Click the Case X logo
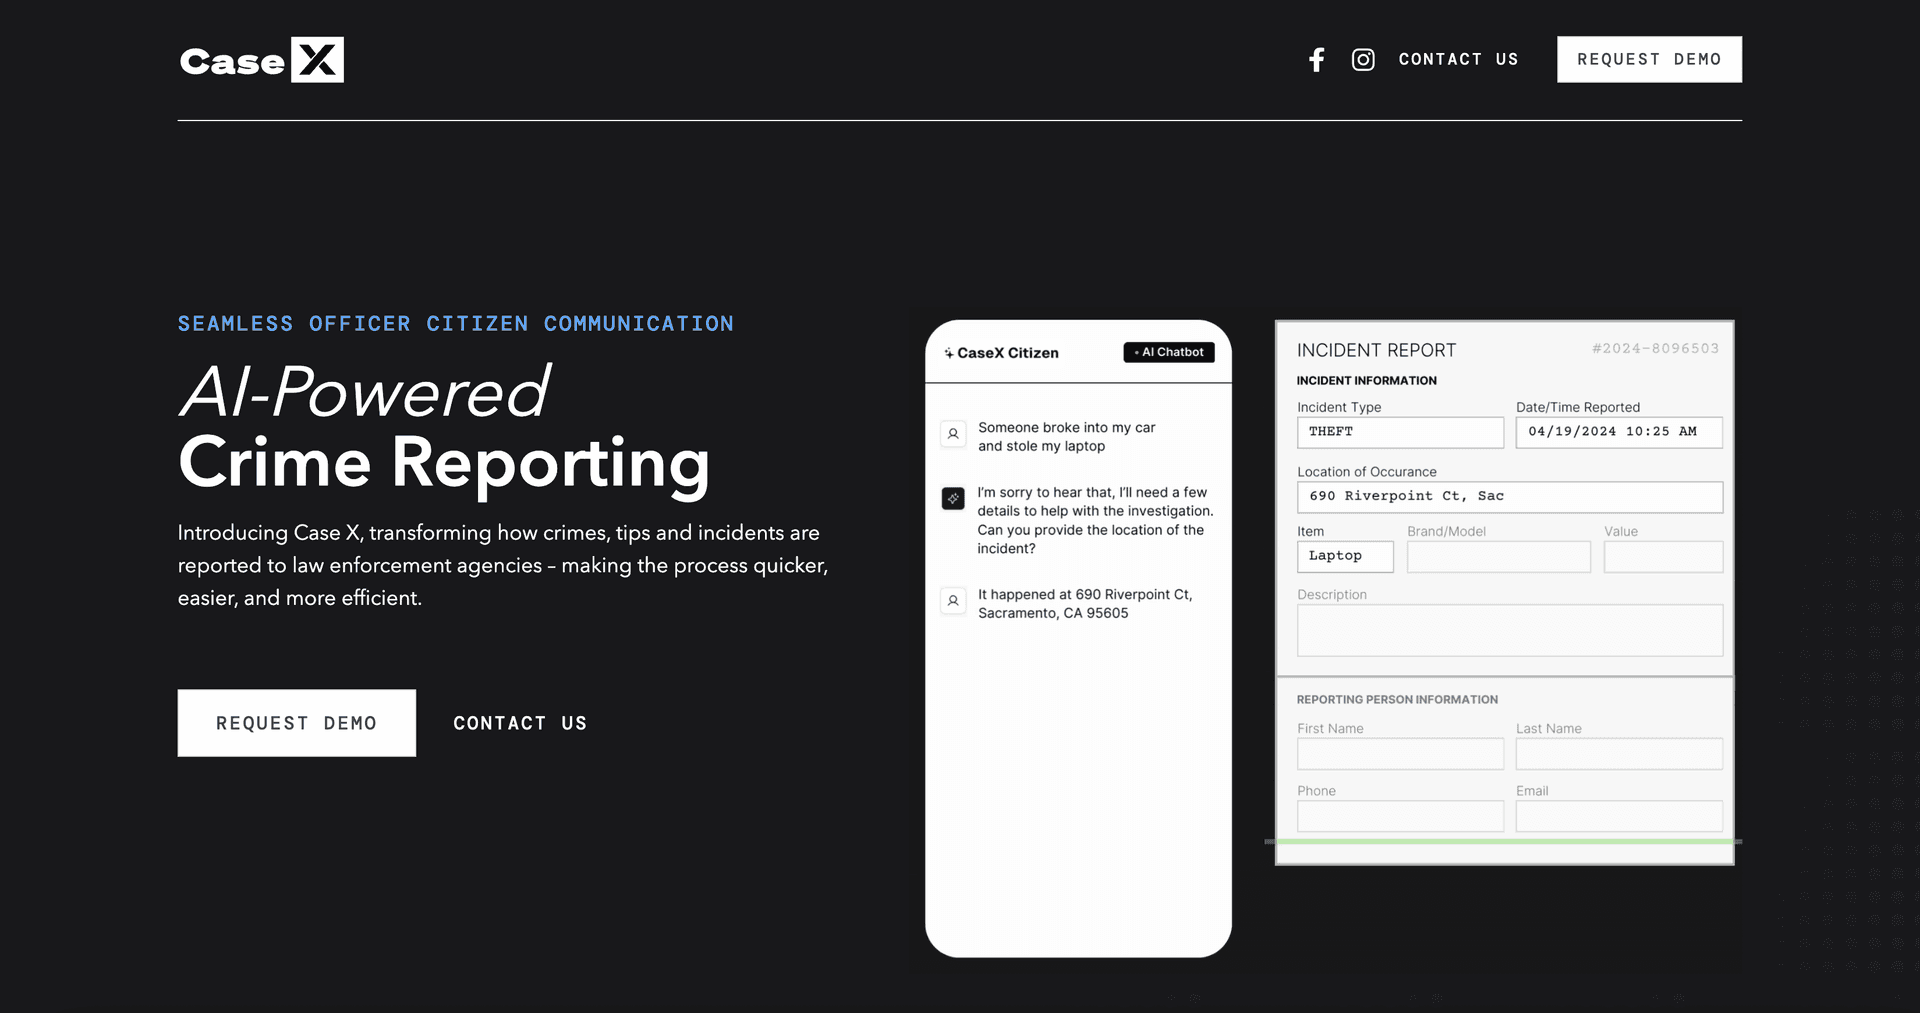Screen dimensions: 1920x1013 tap(261, 60)
